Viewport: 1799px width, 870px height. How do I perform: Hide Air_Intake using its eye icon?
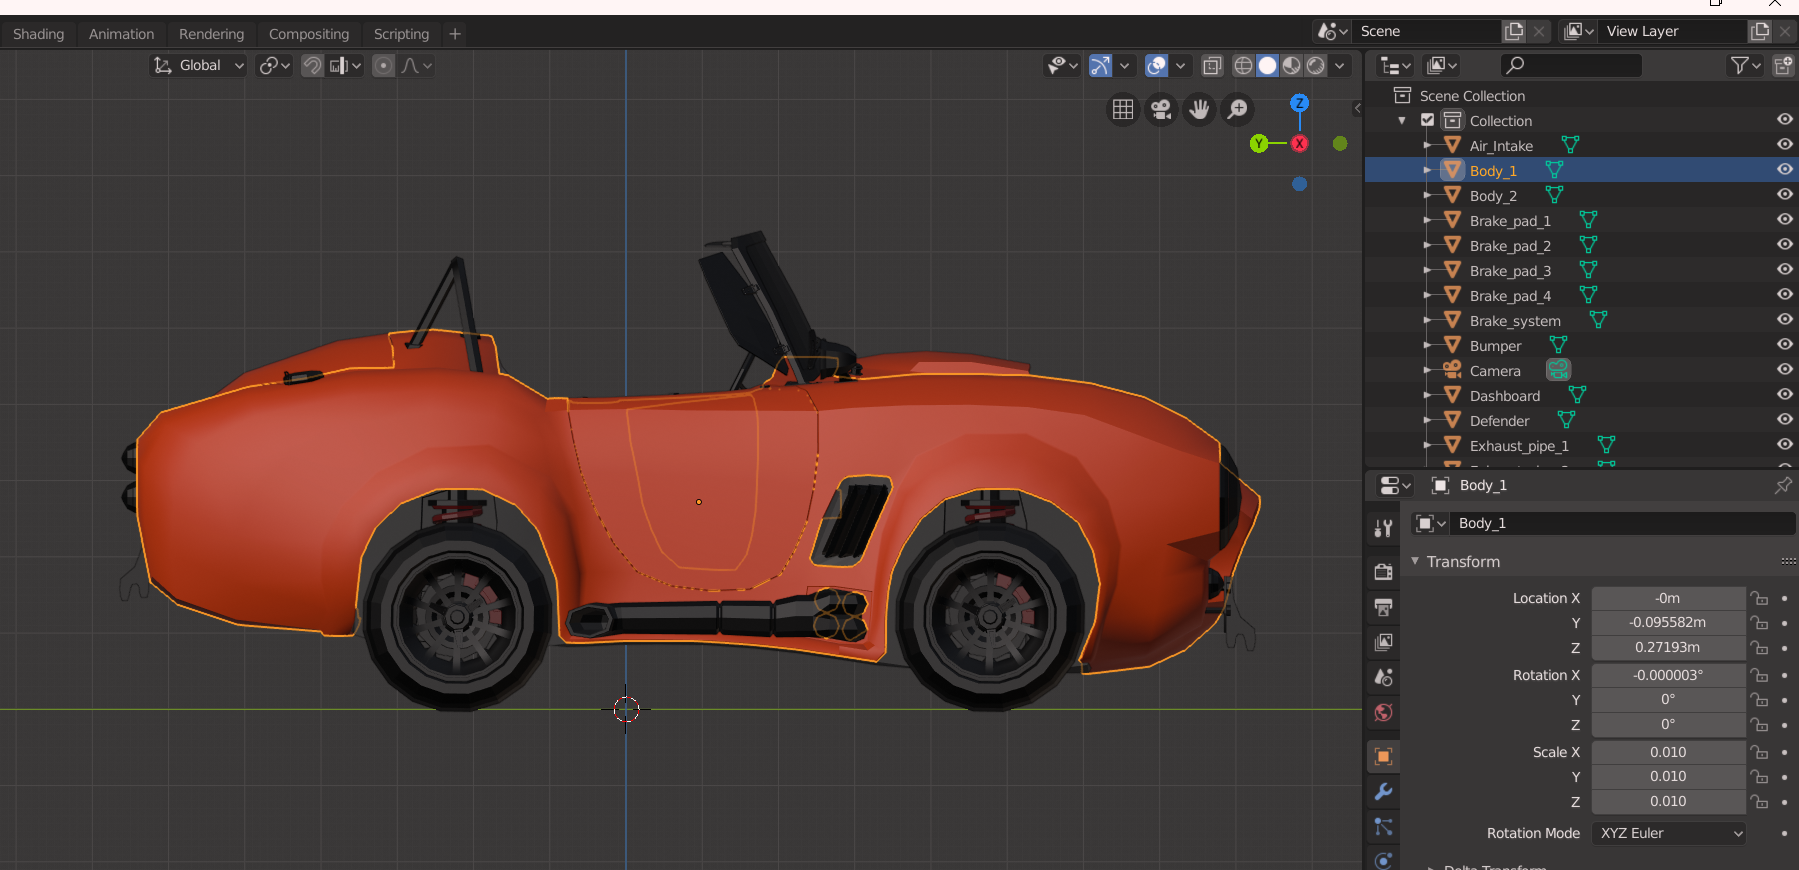click(1784, 145)
